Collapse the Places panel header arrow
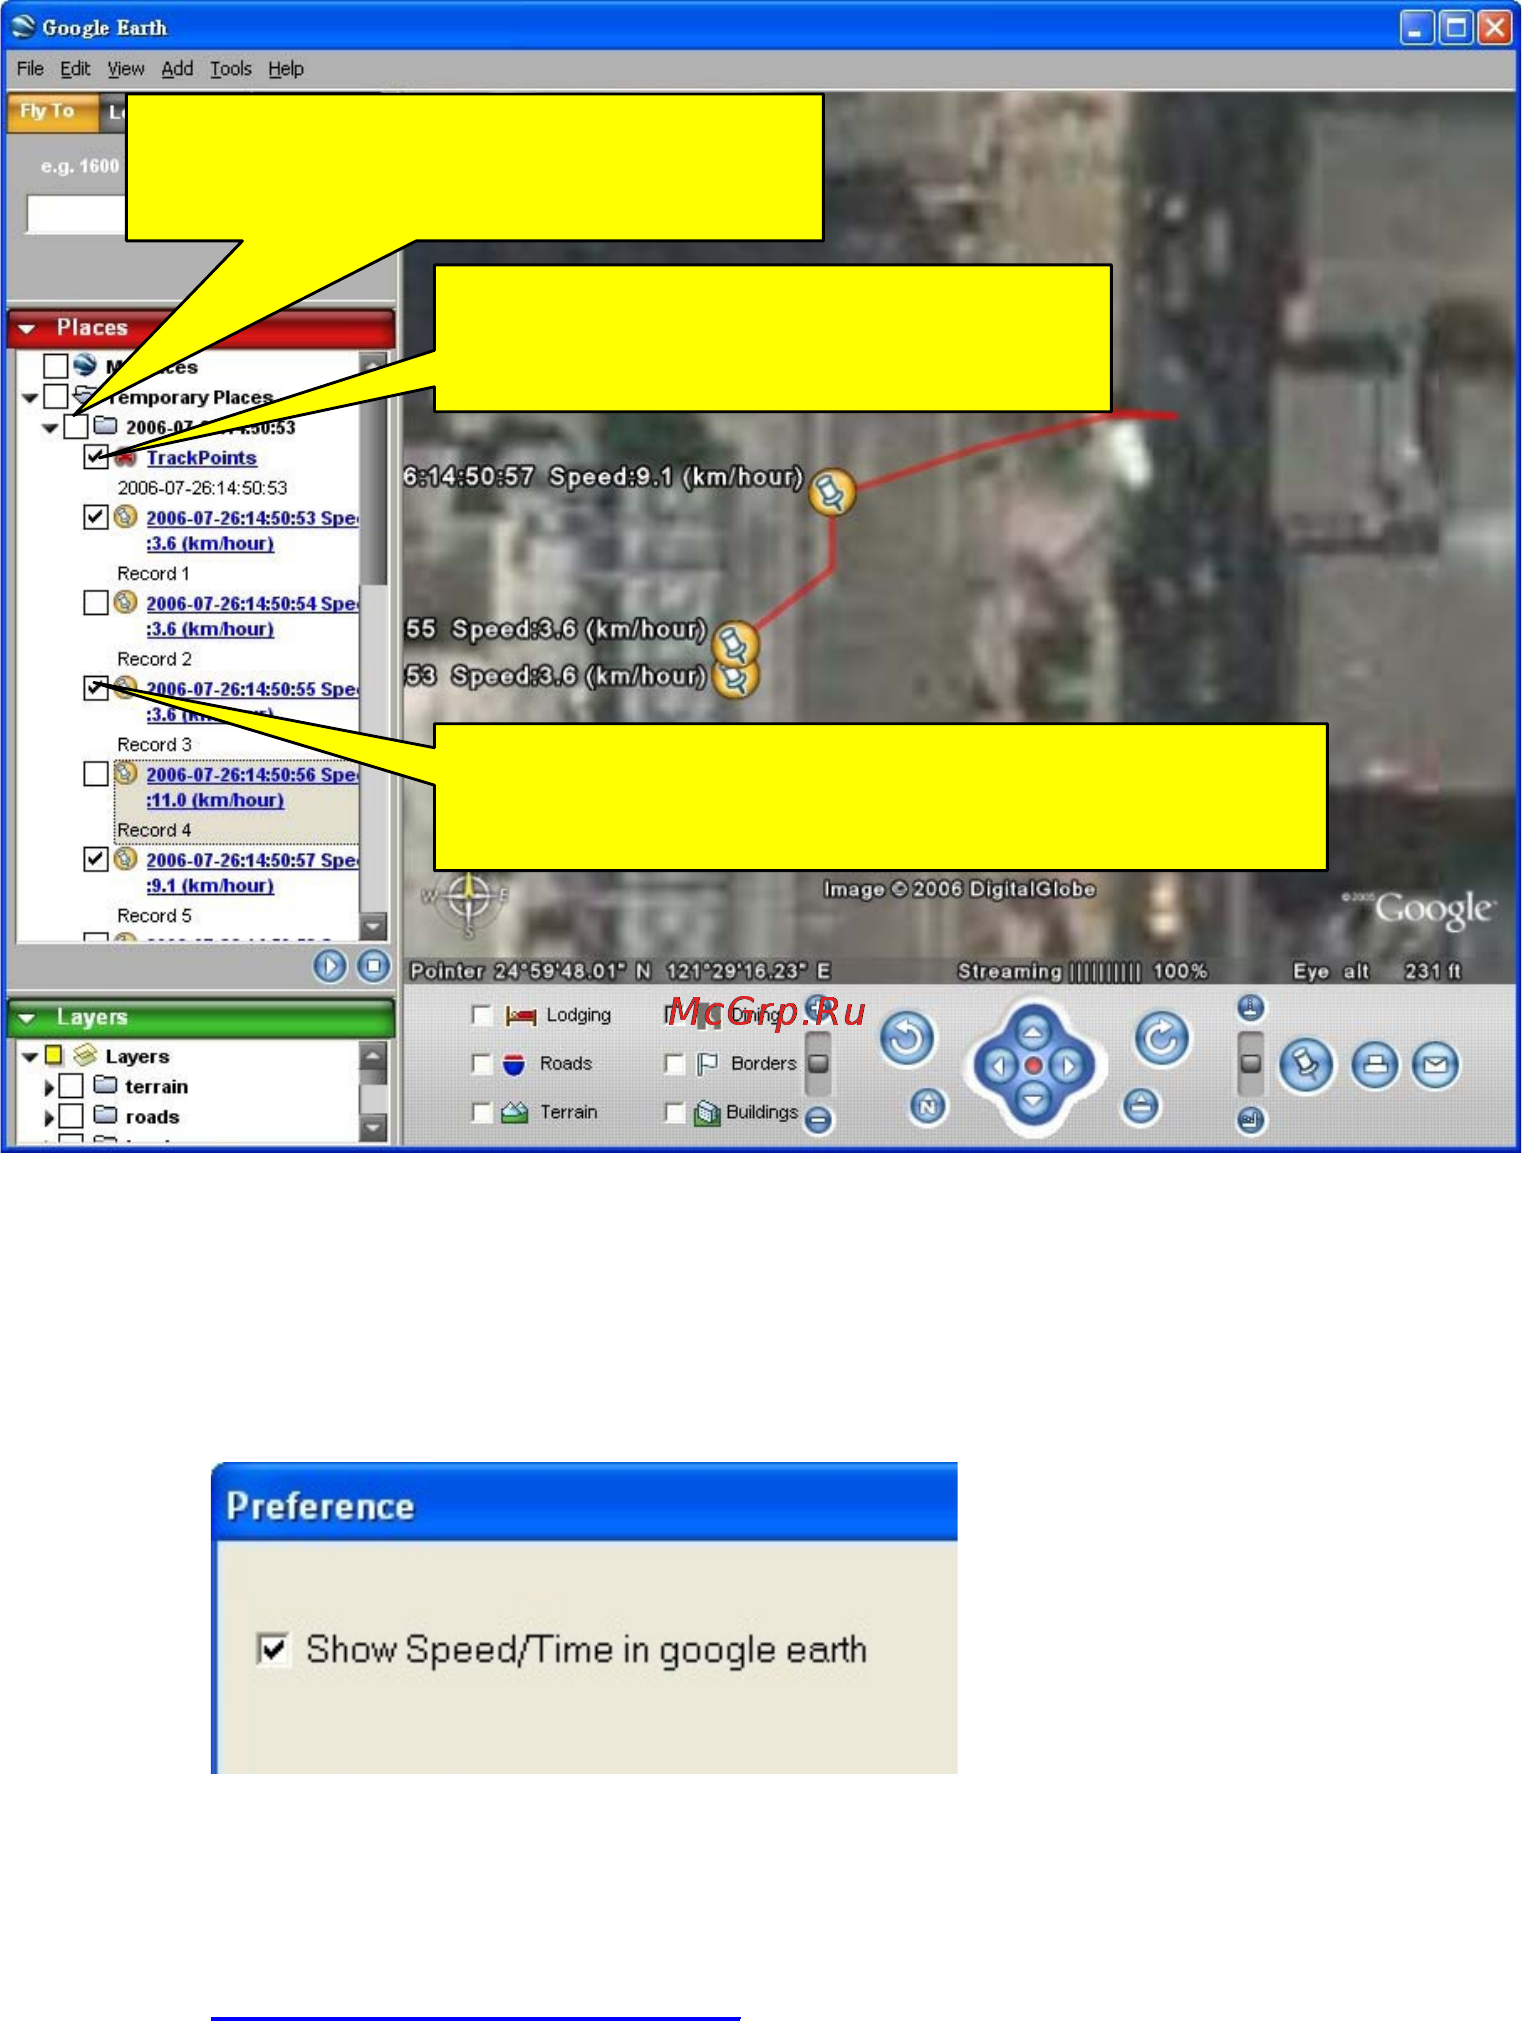 click(27, 328)
